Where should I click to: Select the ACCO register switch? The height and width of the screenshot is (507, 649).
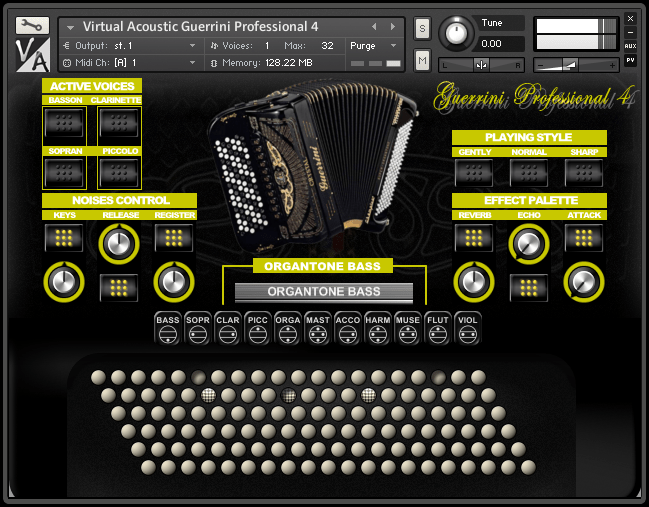point(348,329)
